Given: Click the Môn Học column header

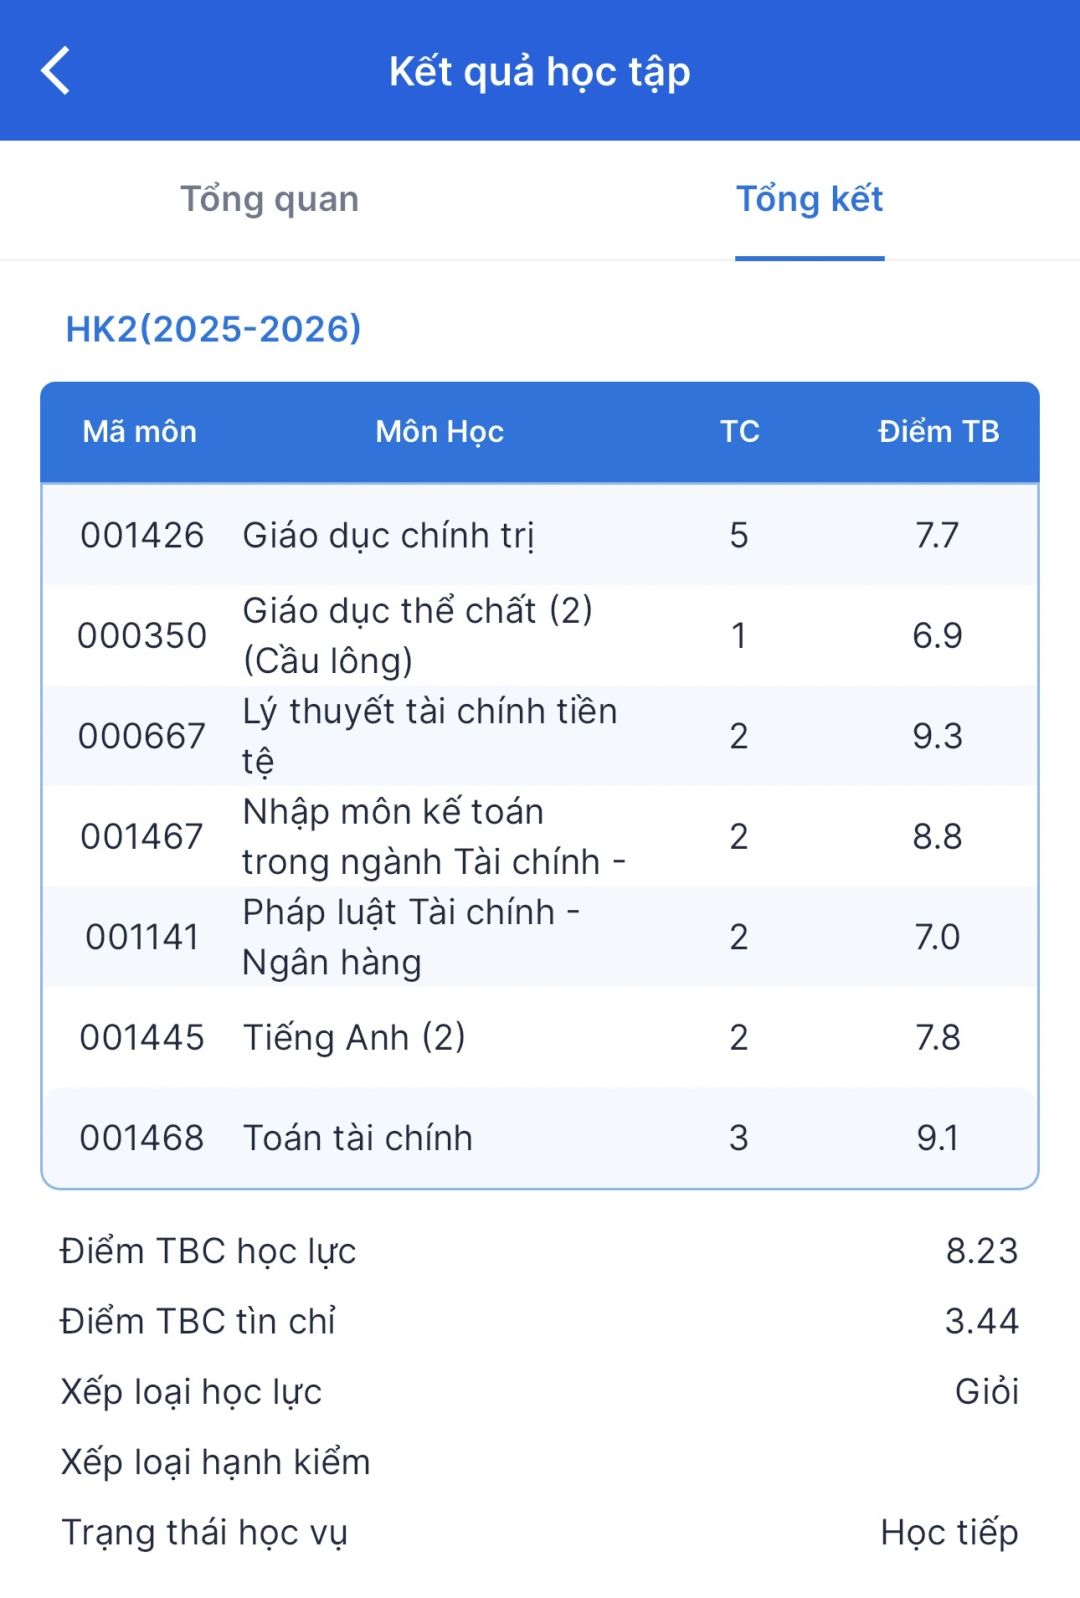Looking at the screenshot, I should point(440,431).
